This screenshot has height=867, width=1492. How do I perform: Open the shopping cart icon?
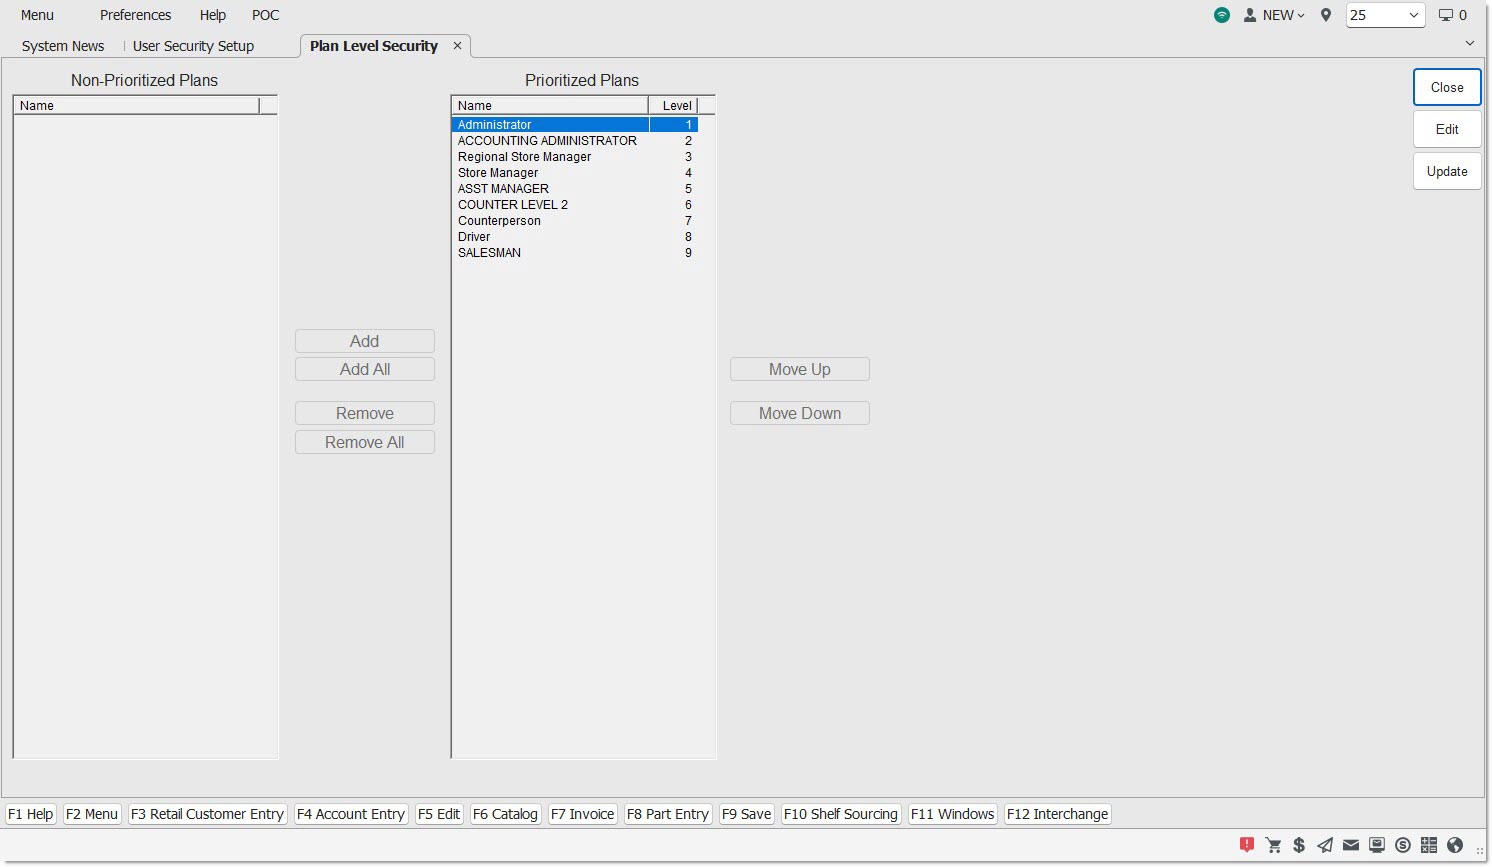1273,845
